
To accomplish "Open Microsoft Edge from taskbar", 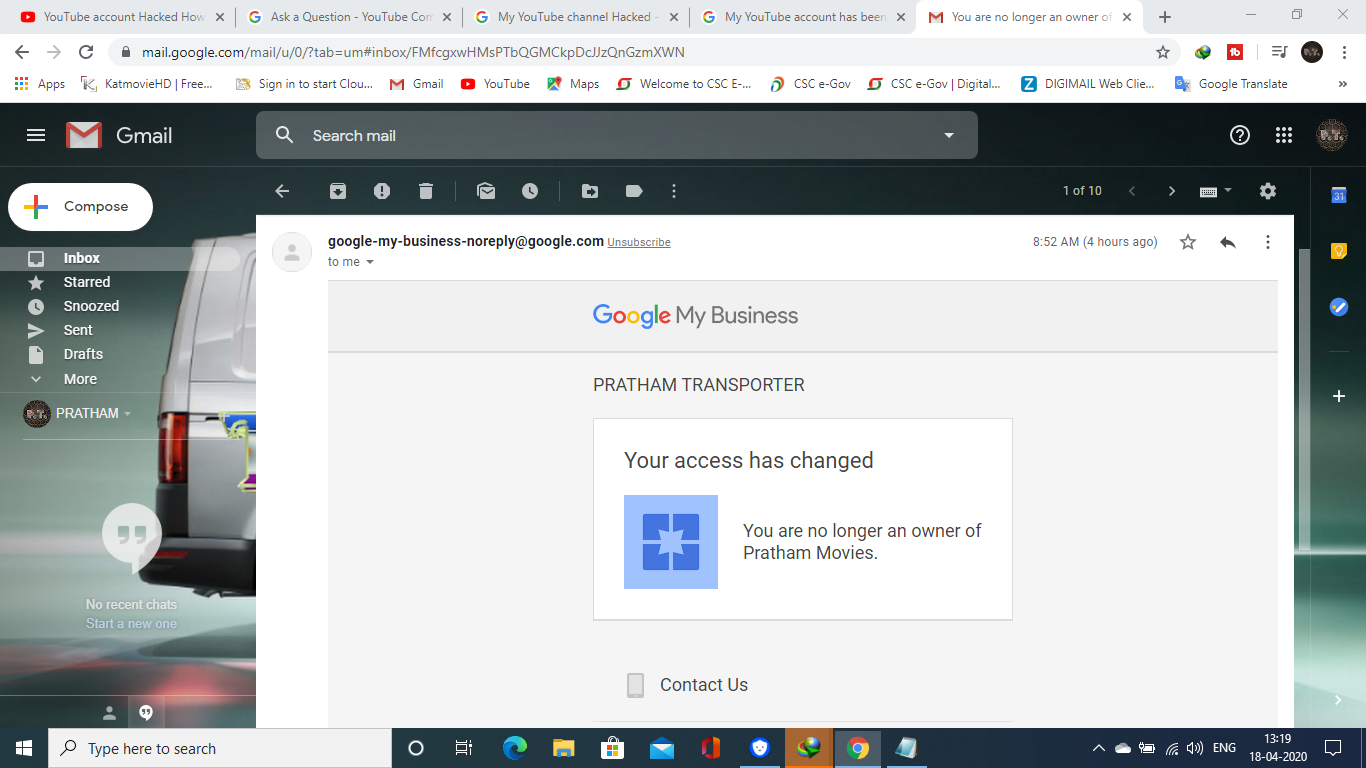I will [x=515, y=748].
